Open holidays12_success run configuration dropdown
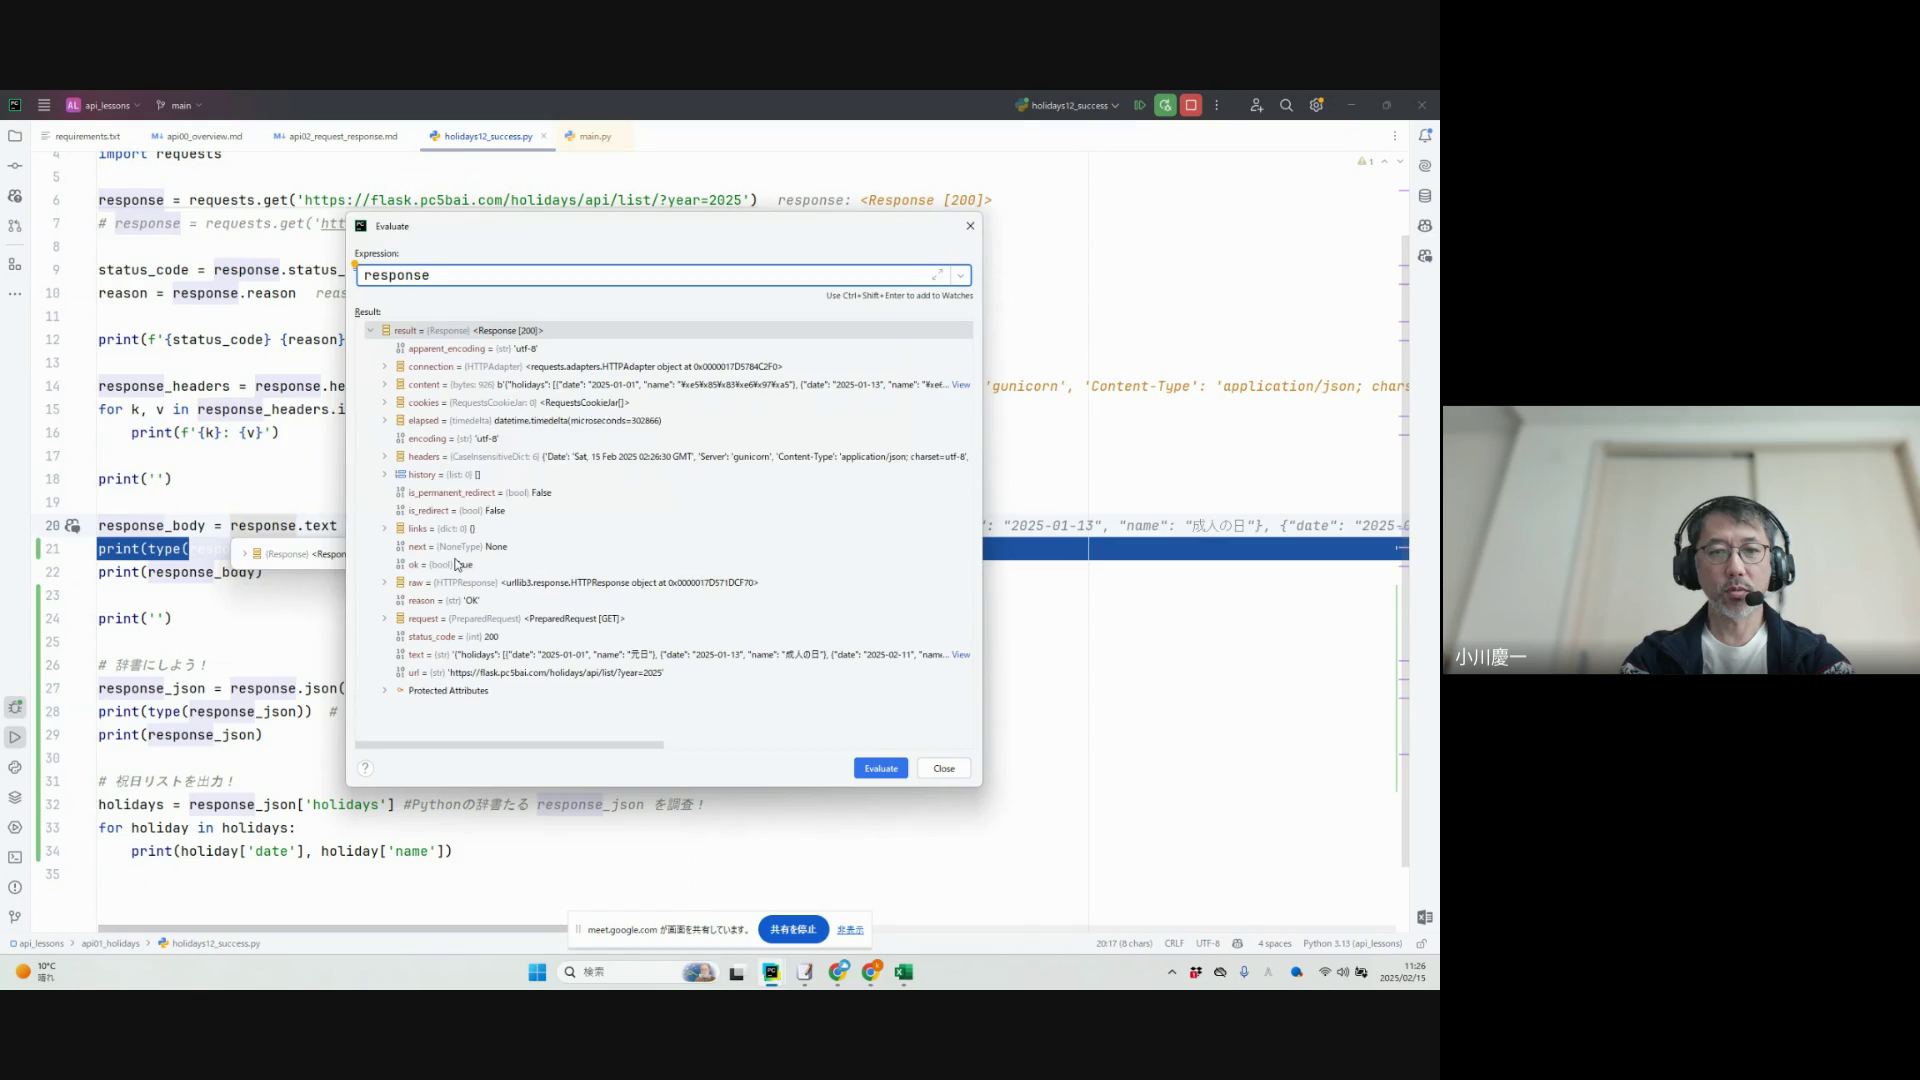 point(1070,105)
